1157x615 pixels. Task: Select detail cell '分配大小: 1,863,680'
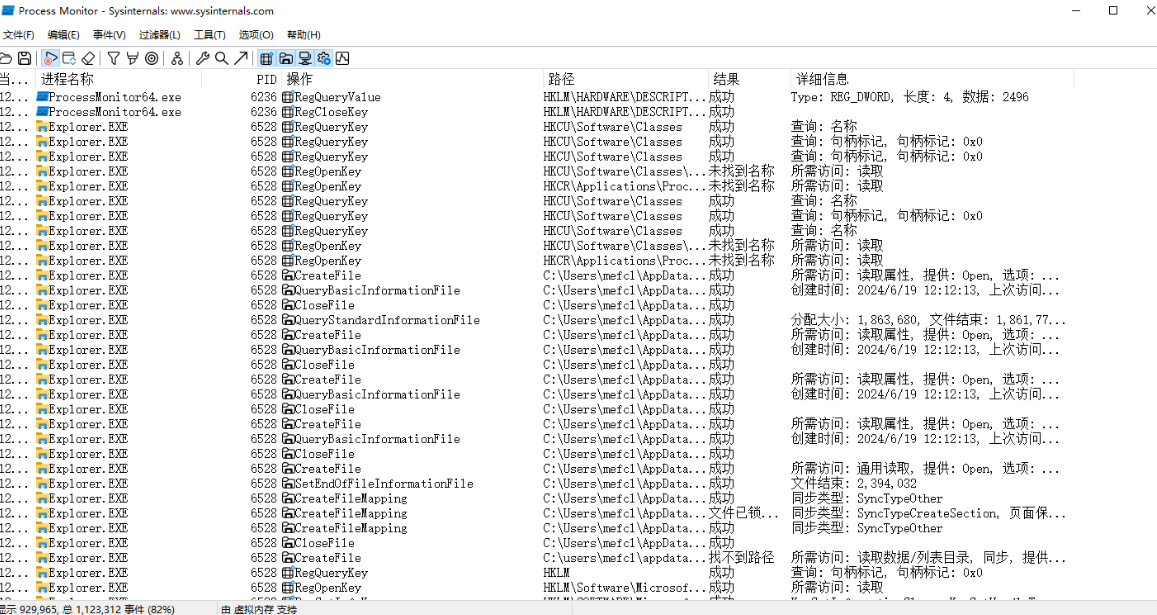click(x=928, y=320)
